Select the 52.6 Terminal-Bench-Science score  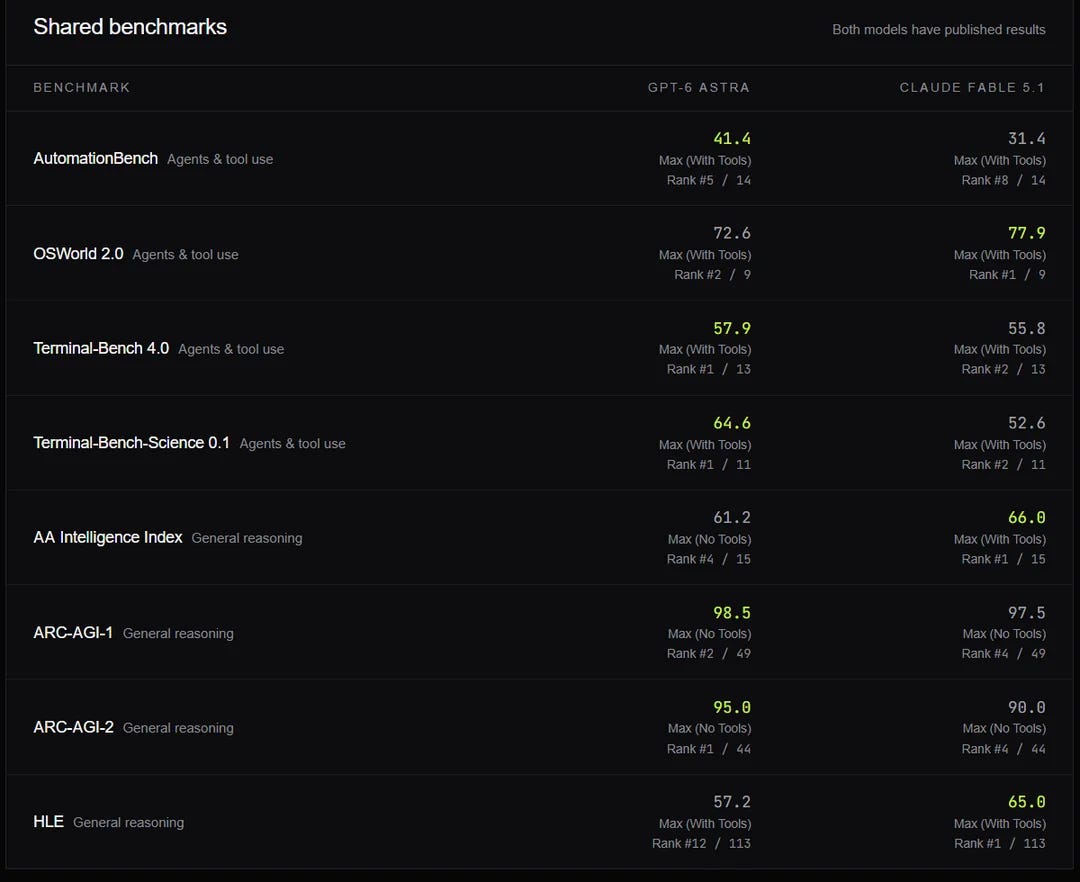point(1027,423)
